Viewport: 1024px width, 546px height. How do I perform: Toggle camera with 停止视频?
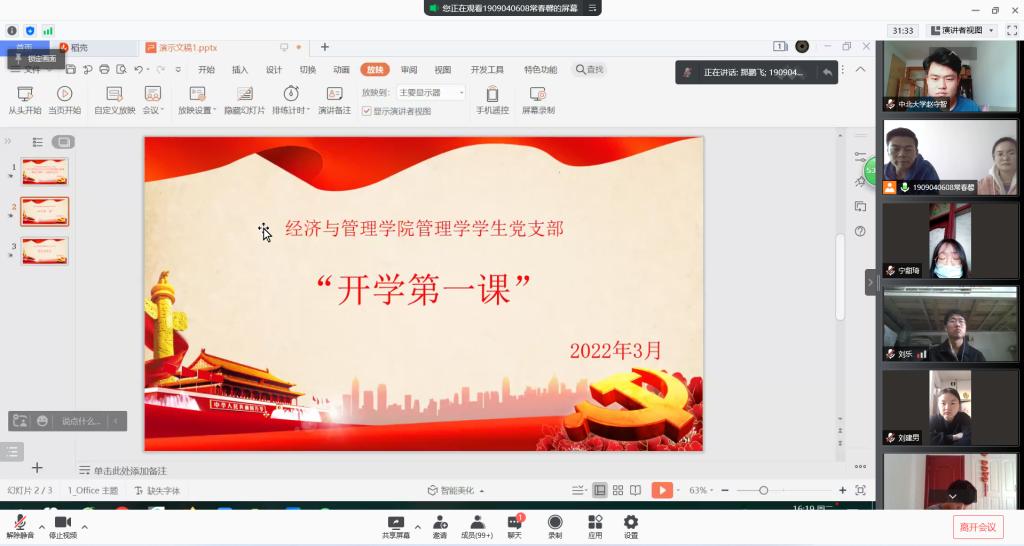click(x=63, y=523)
